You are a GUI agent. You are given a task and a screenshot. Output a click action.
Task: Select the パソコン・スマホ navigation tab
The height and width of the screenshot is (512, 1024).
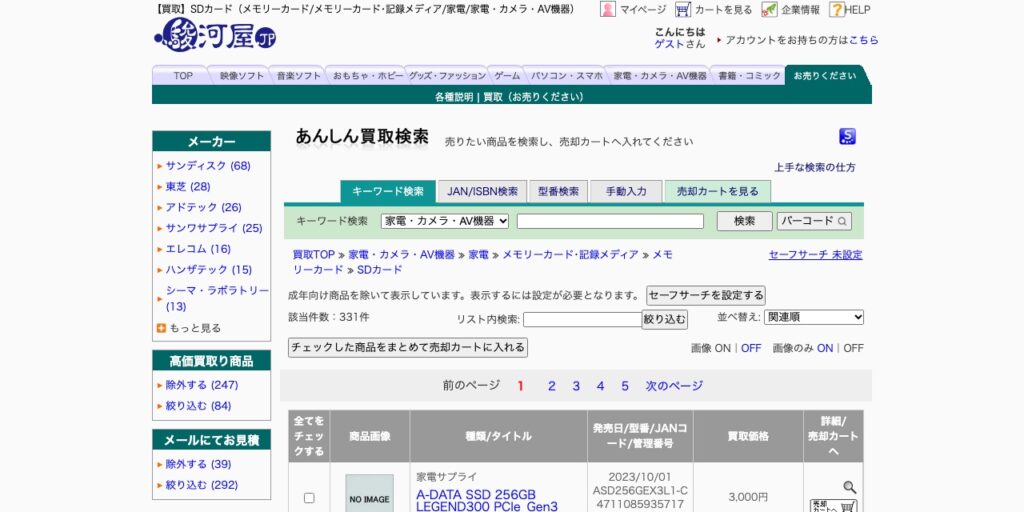click(567, 76)
